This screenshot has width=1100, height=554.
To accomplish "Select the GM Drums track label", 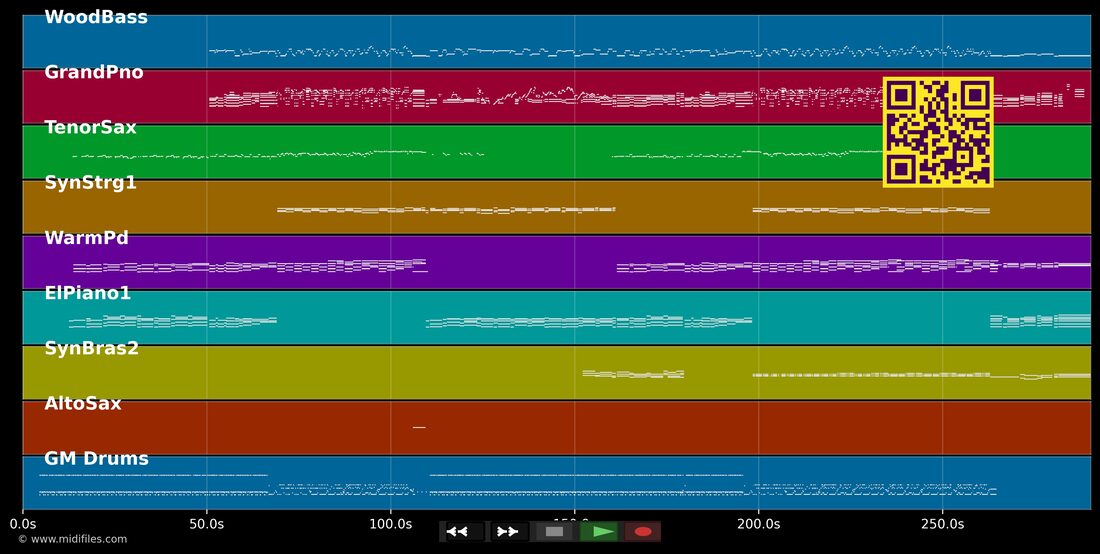I will point(96,459).
